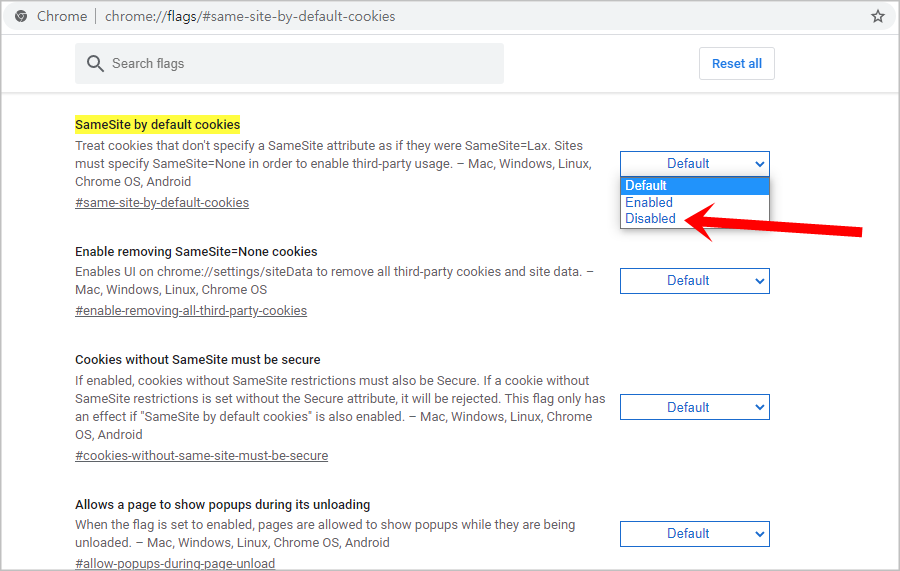Click the bookmark star icon
Image resolution: width=900 pixels, height=571 pixels.
[x=878, y=16]
